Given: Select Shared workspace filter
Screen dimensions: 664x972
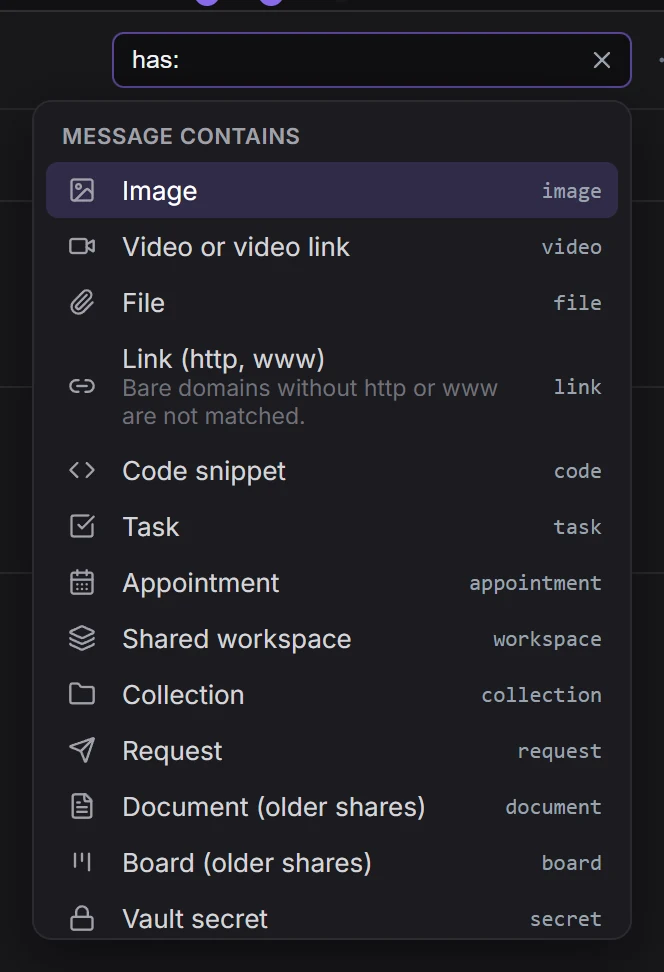Looking at the screenshot, I should coord(332,638).
